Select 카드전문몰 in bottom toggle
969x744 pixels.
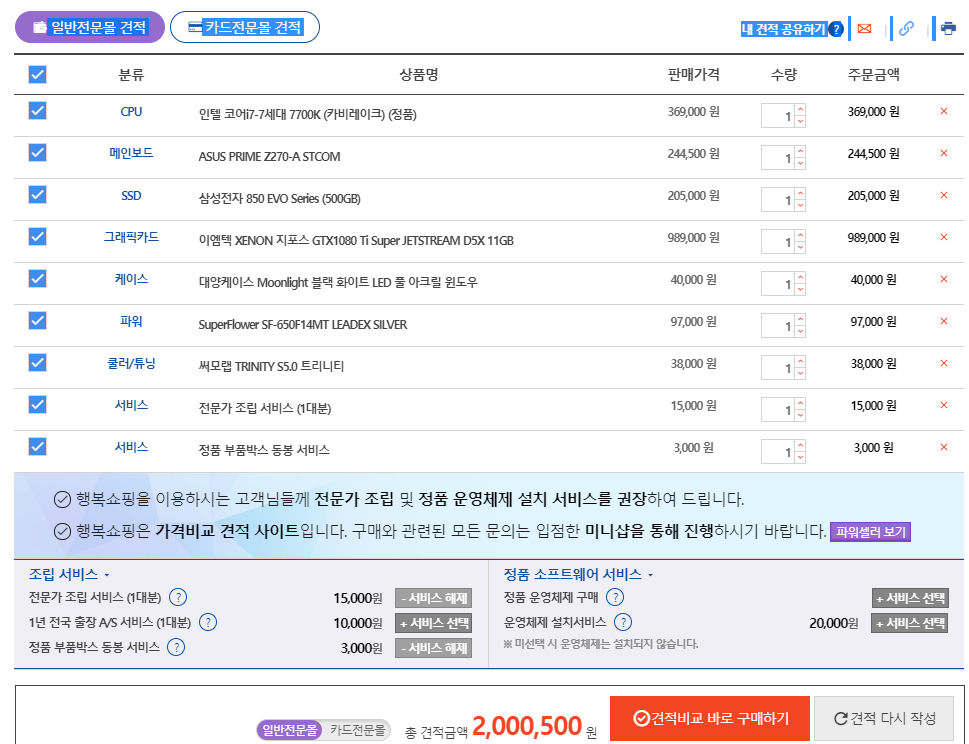357,730
